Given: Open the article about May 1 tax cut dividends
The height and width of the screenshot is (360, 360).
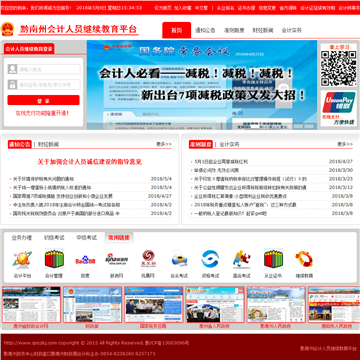Looking at the screenshot, I should tap(221, 162).
